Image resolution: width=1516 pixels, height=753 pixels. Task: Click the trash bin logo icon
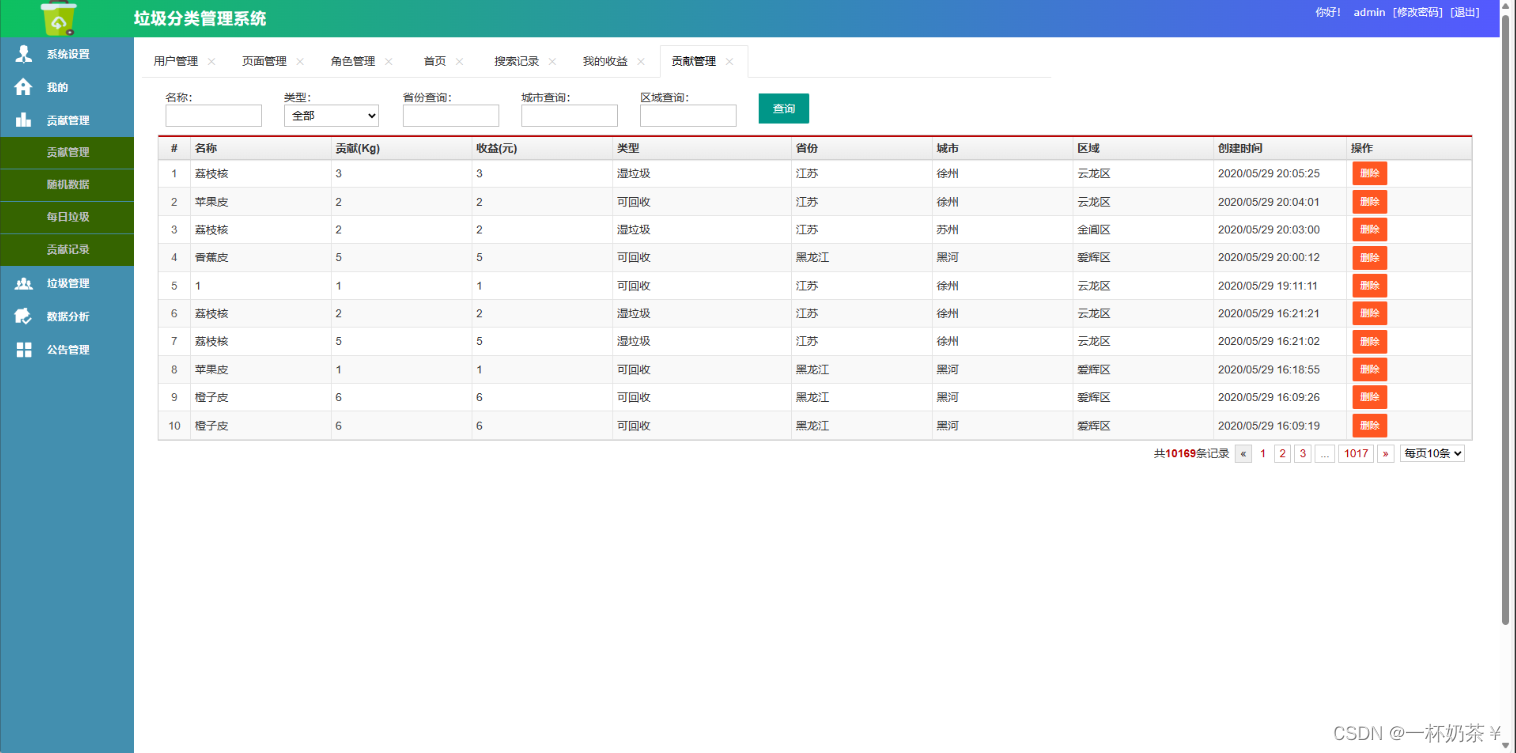(58, 18)
